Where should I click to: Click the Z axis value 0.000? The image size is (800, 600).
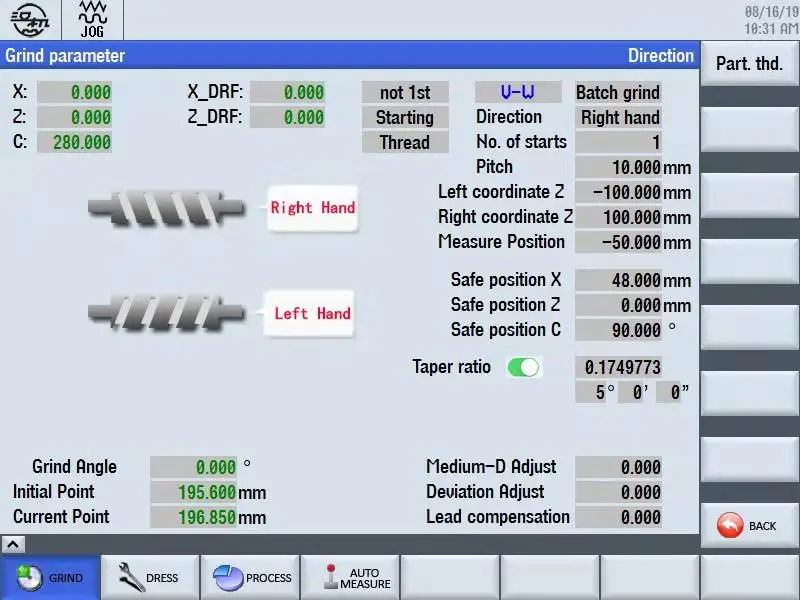pos(74,117)
